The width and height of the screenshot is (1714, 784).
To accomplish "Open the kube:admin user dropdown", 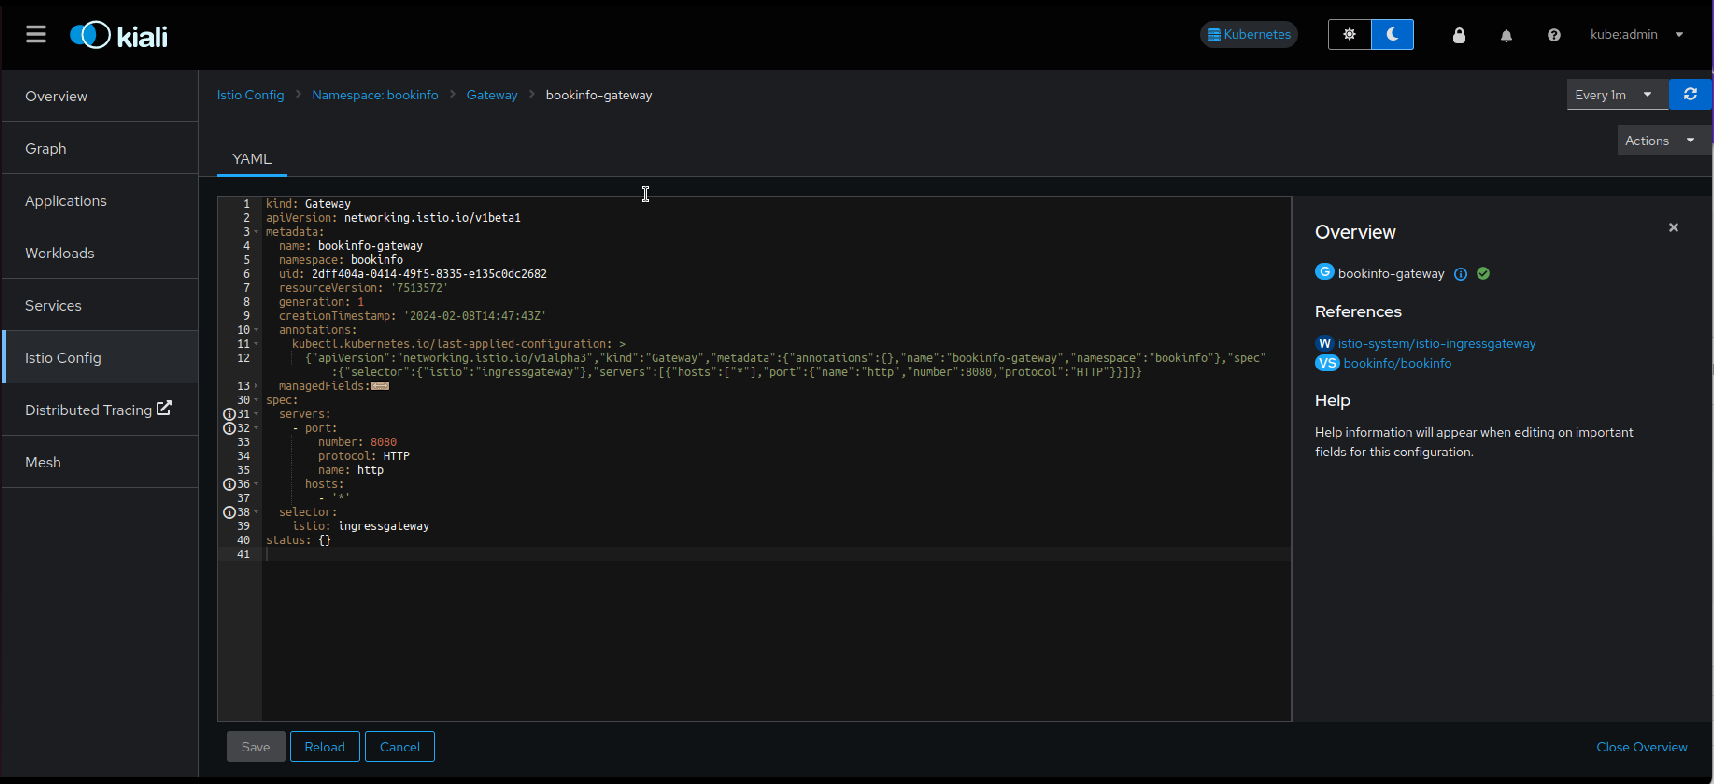I will pyautogui.click(x=1636, y=35).
